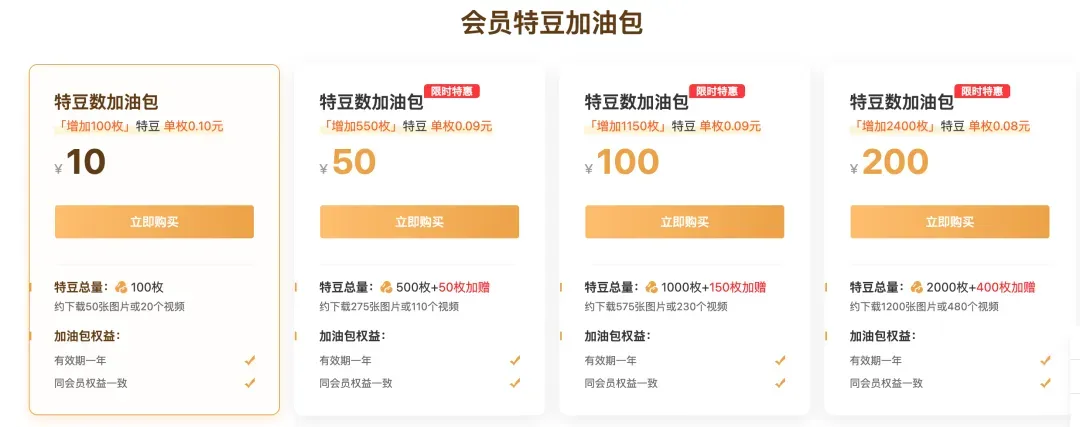
Task: Buy the 100 yuan pack with 立即购买
Action: point(685,222)
